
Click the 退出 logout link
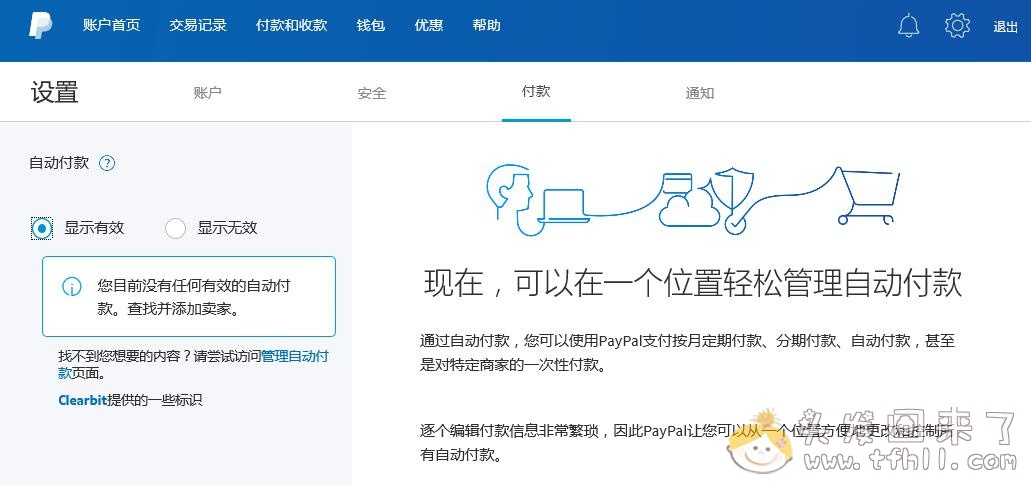click(x=1005, y=27)
